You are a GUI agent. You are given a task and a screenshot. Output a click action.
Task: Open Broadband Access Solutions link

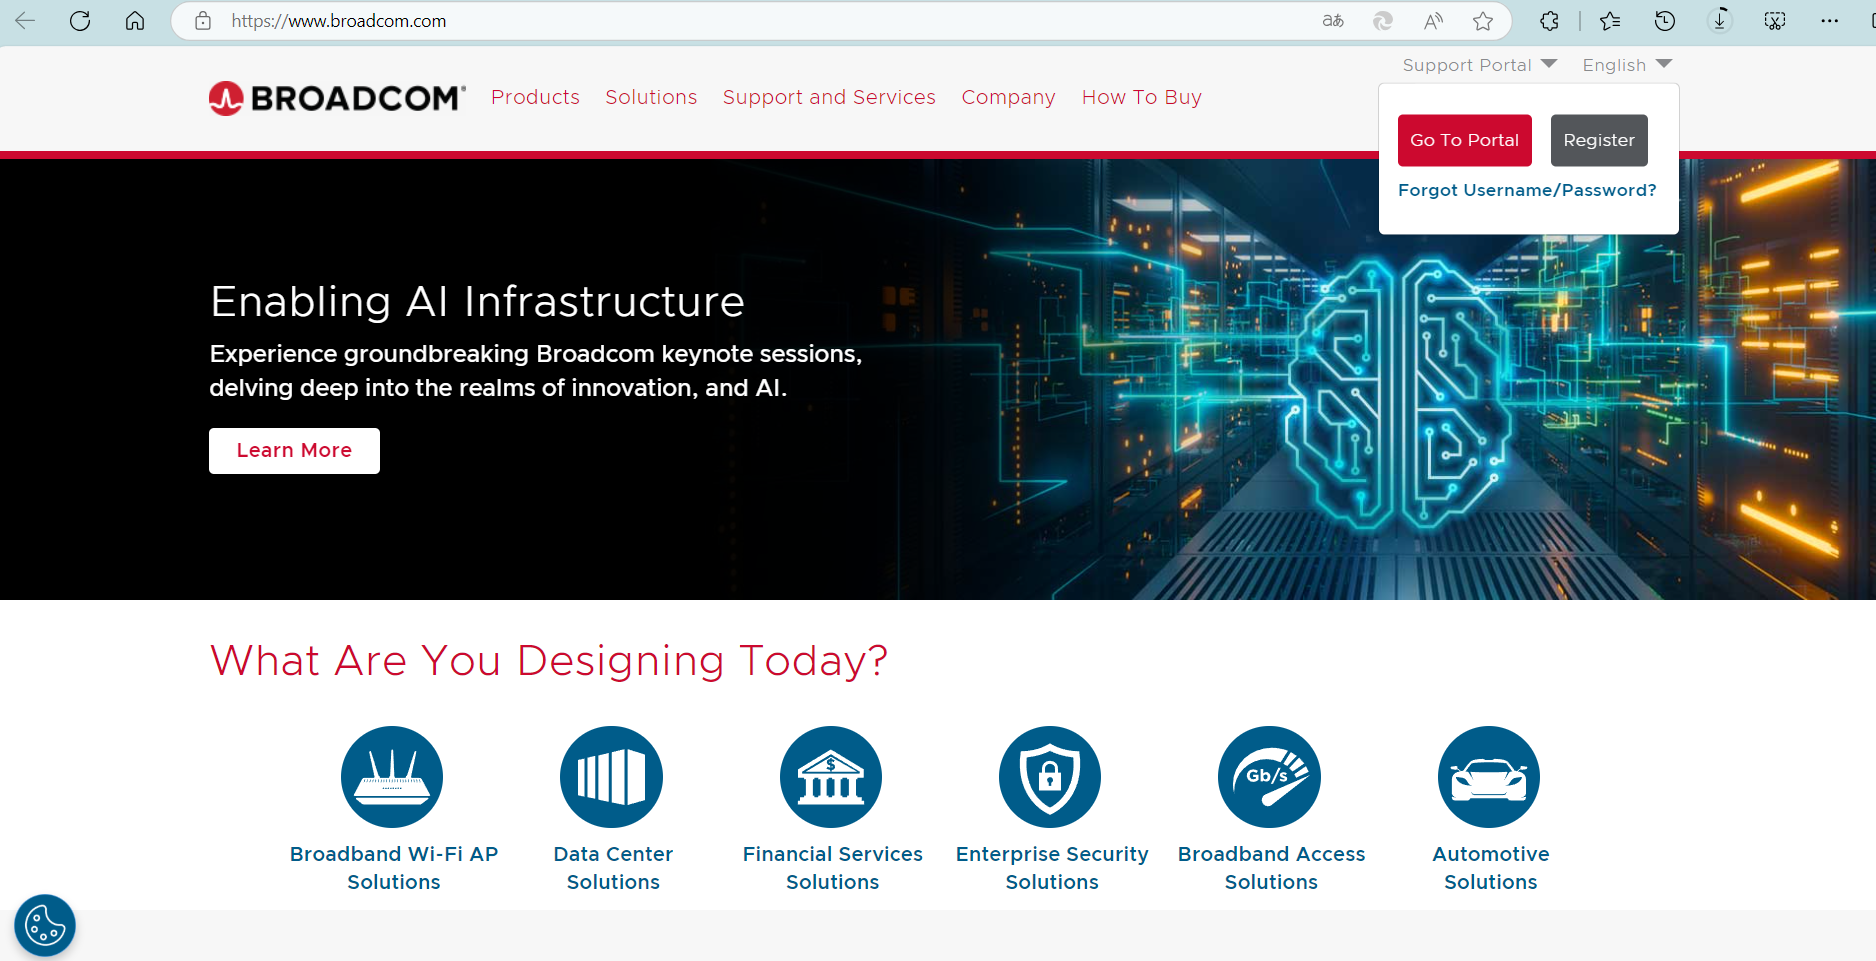click(x=1271, y=868)
